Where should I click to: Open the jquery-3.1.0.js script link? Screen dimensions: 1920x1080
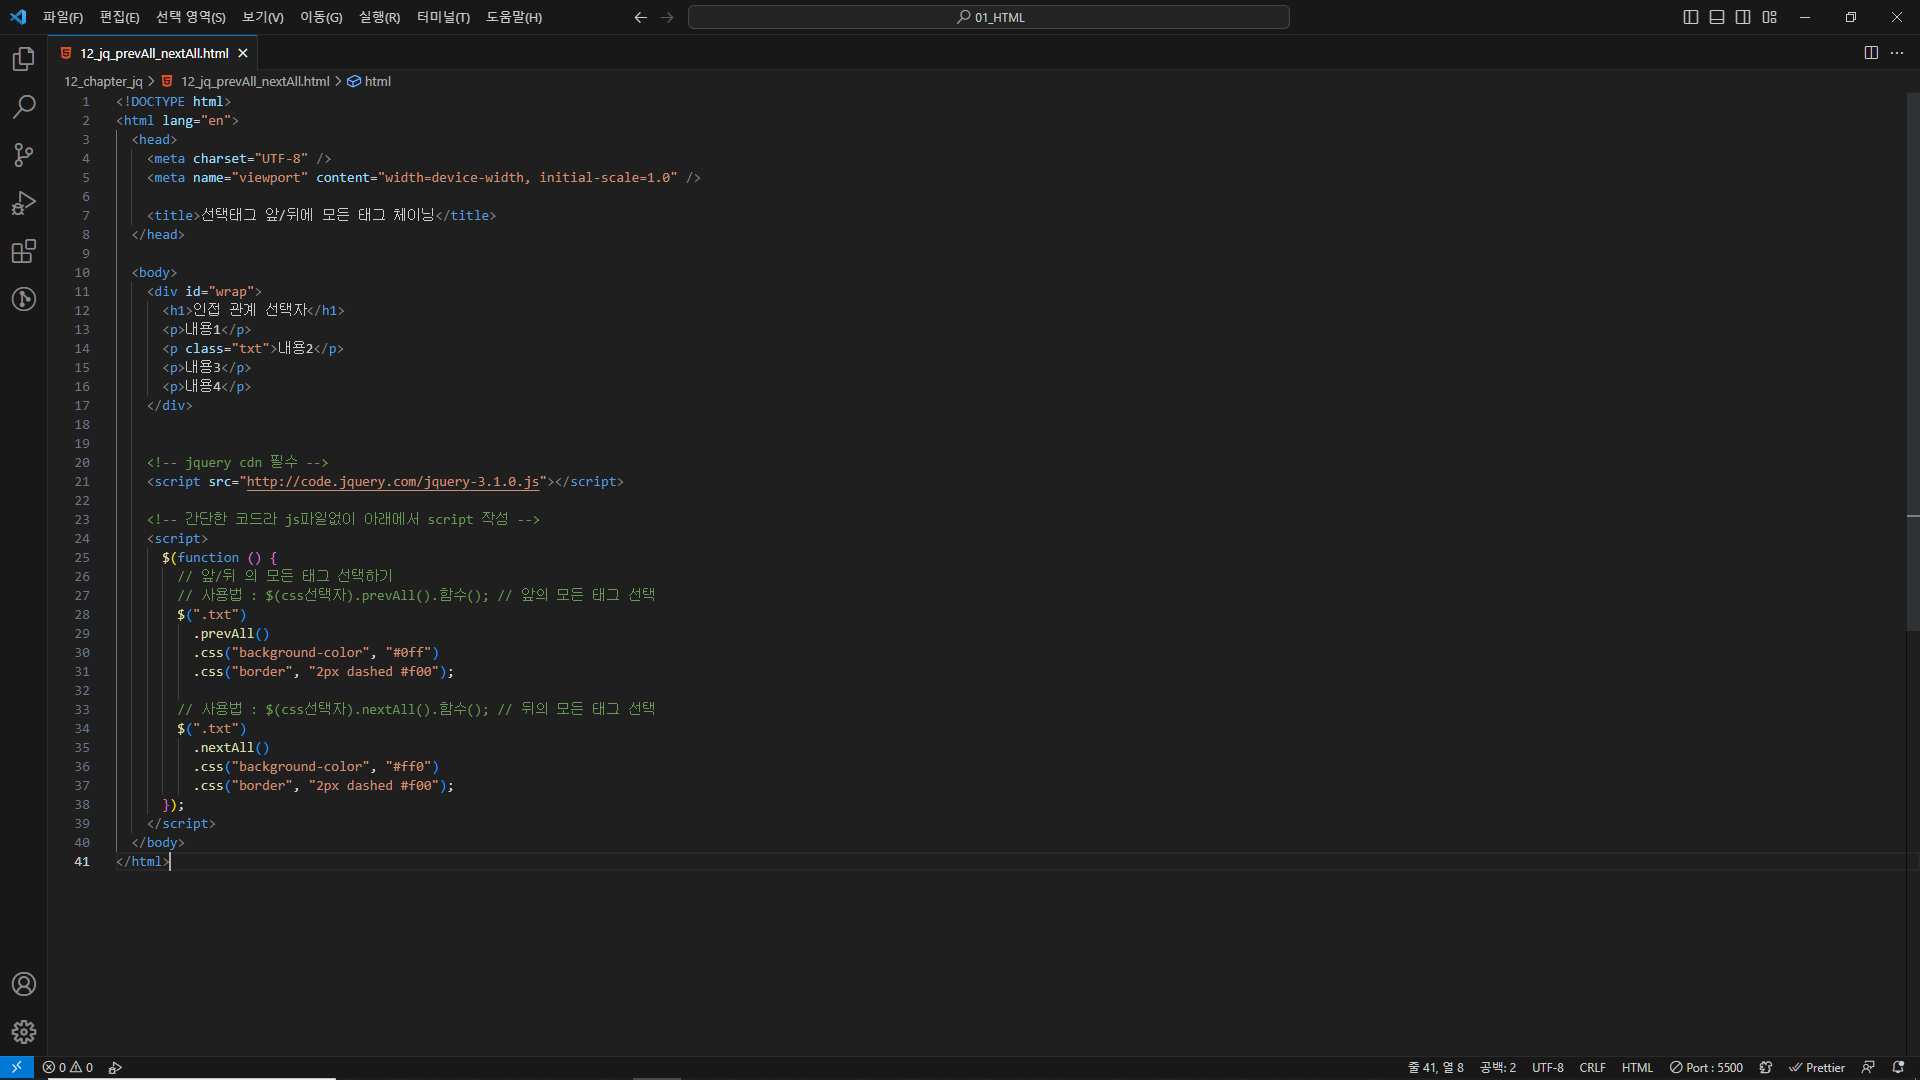click(x=393, y=482)
